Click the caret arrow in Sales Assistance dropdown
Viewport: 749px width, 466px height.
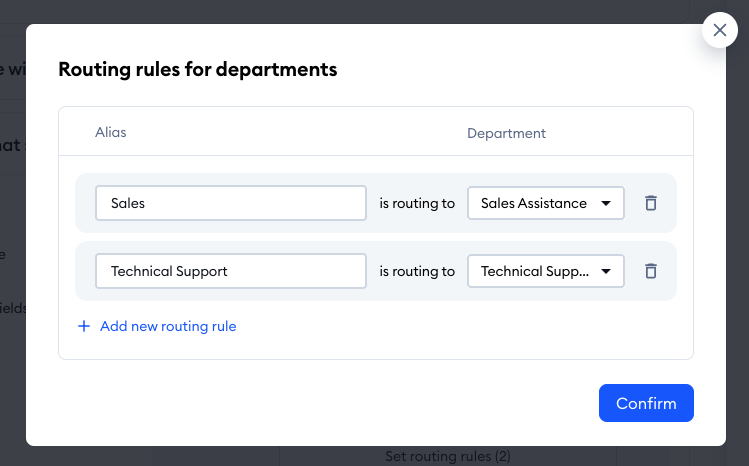[x=606, y=203]
